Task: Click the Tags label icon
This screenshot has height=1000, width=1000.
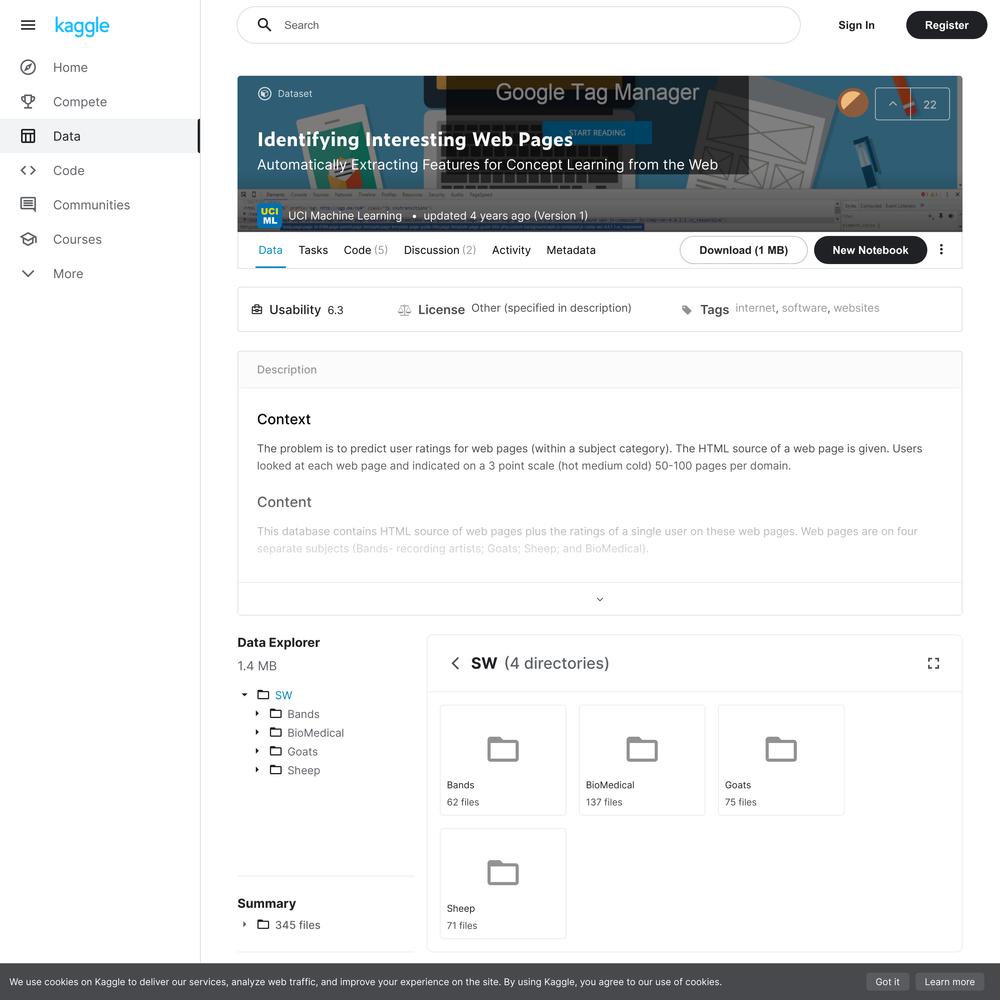Action: [687, 310]
